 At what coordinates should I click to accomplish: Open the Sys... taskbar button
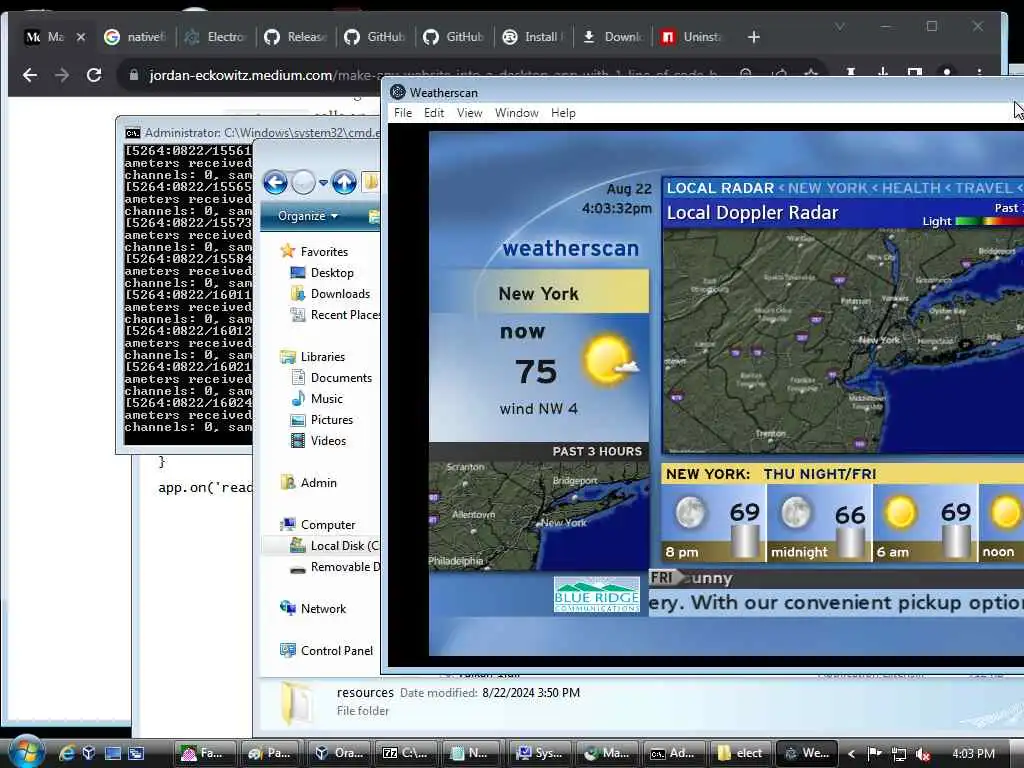pyautogui.click(x=540, y=753)
